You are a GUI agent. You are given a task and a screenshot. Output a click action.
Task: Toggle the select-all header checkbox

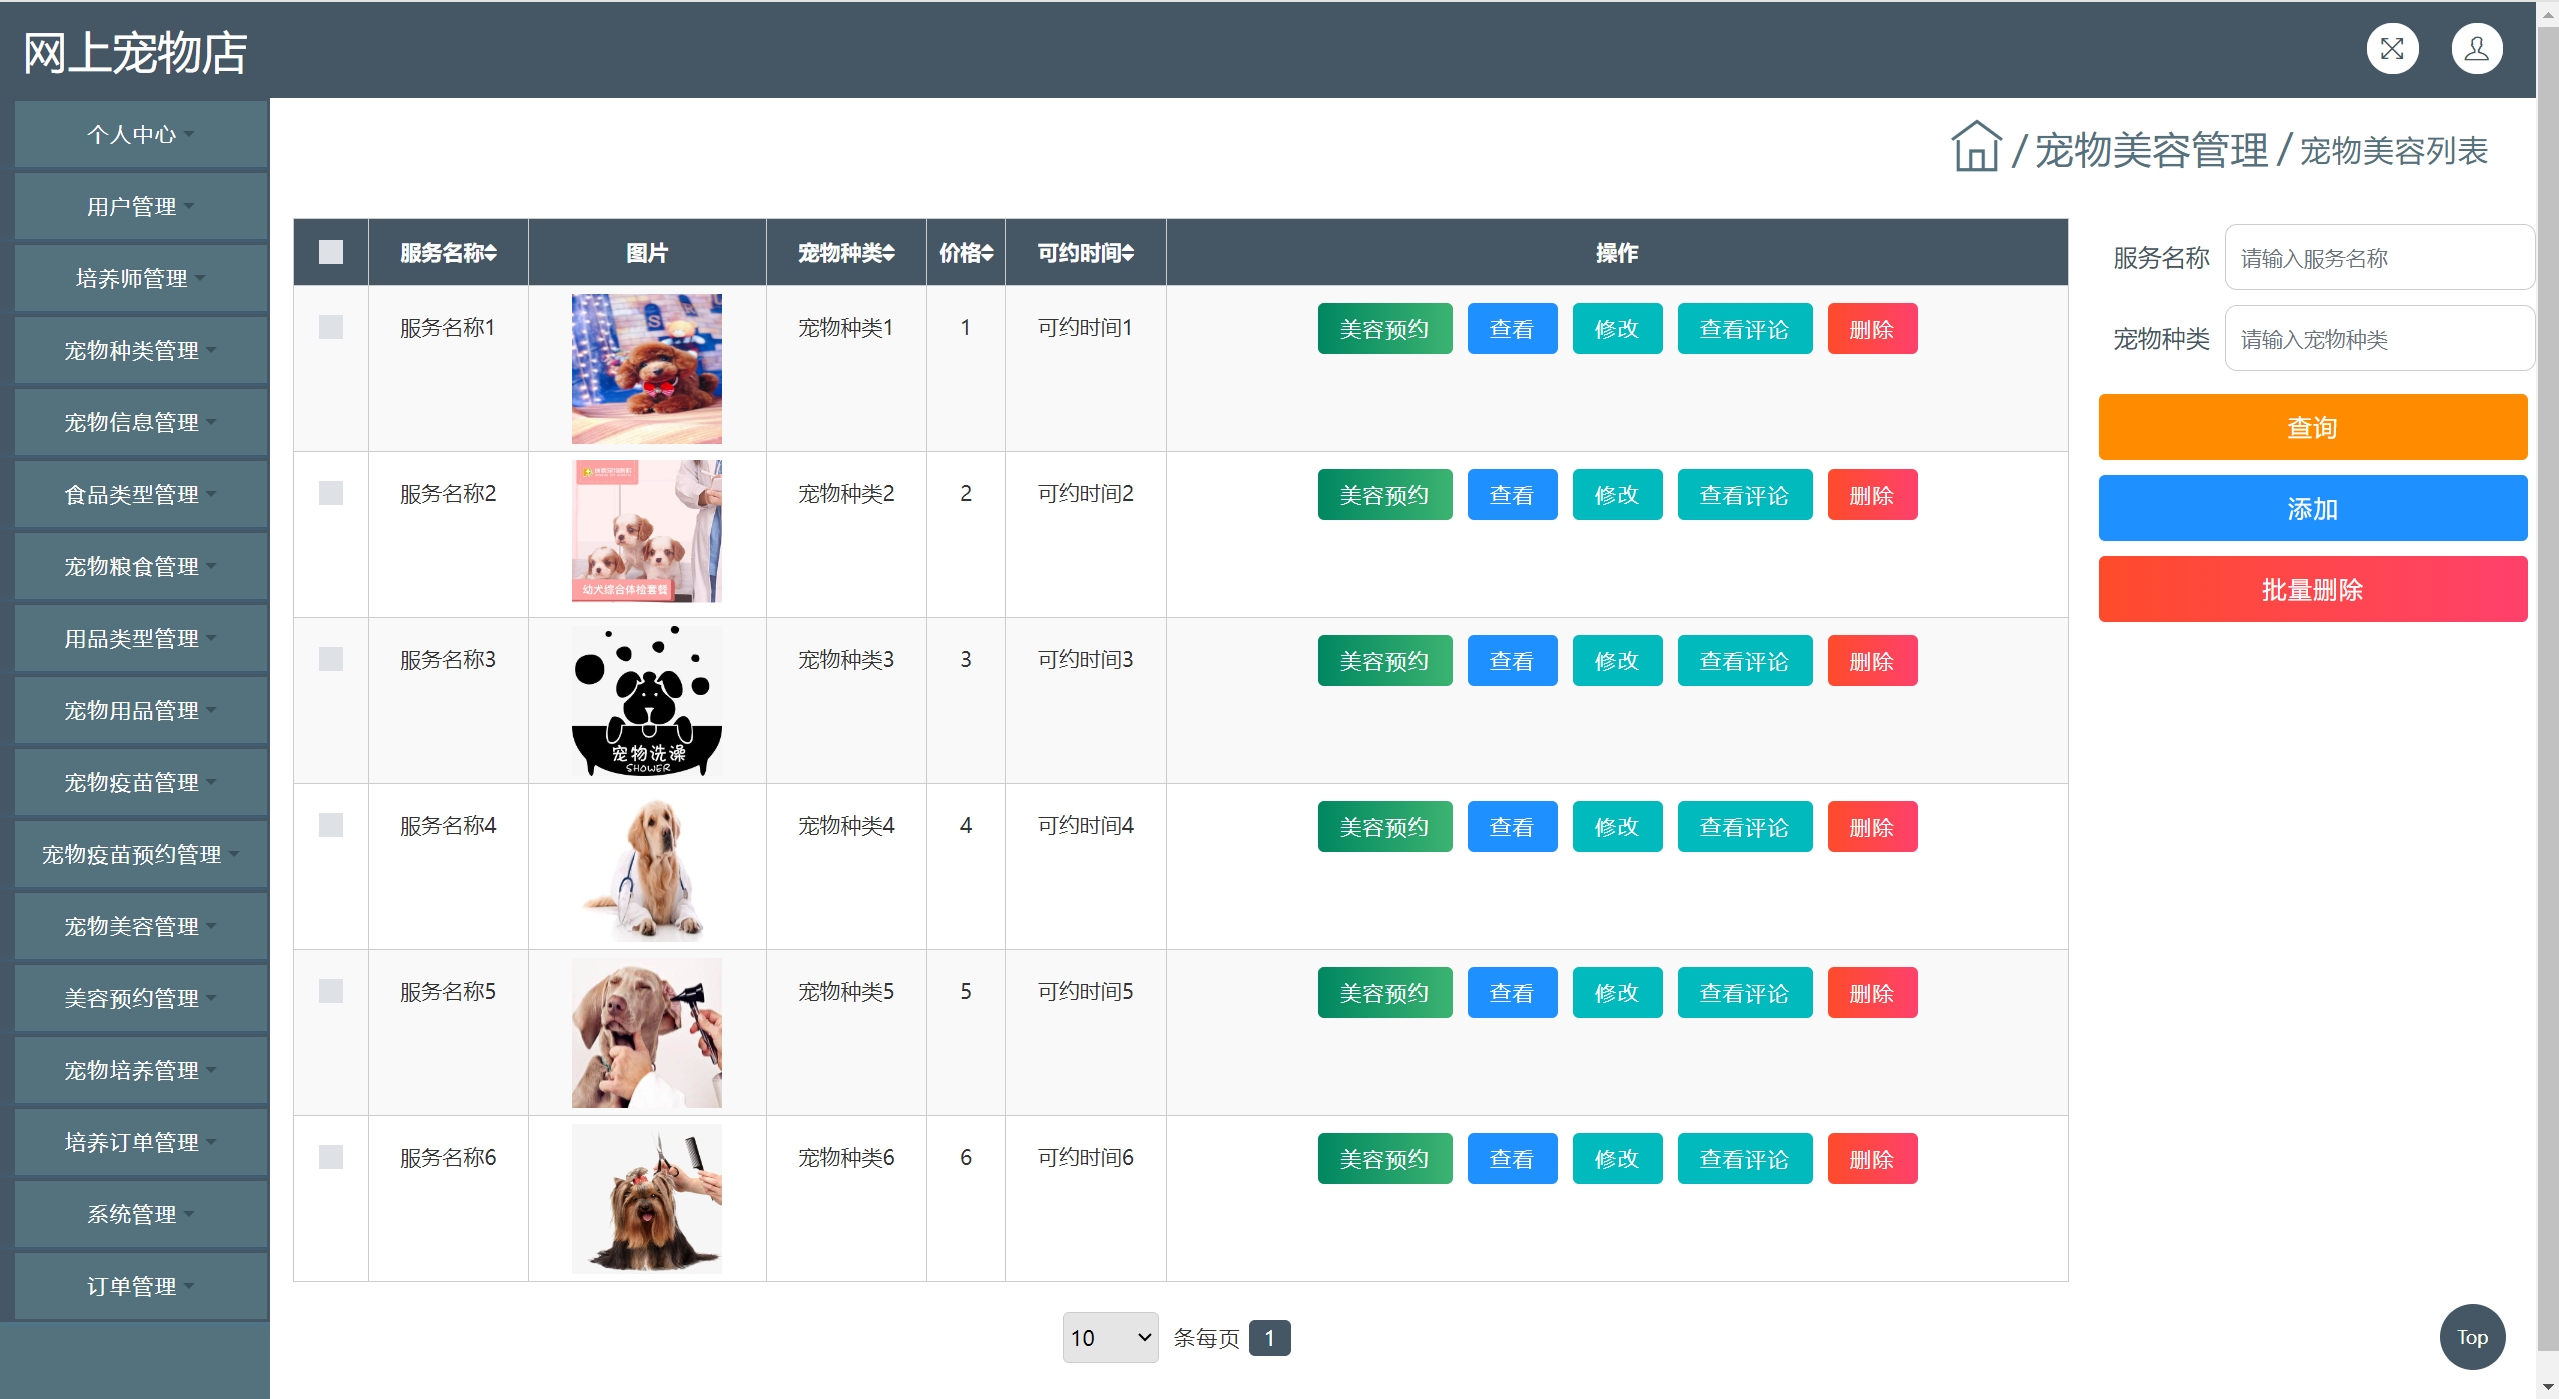tap(331, 252)
